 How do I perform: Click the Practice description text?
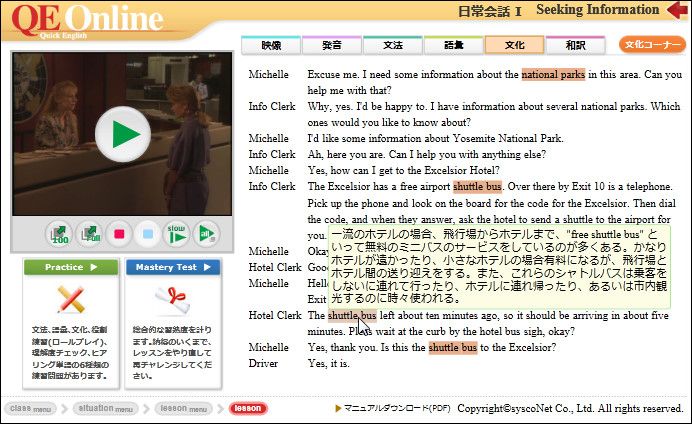click(70, 353)
